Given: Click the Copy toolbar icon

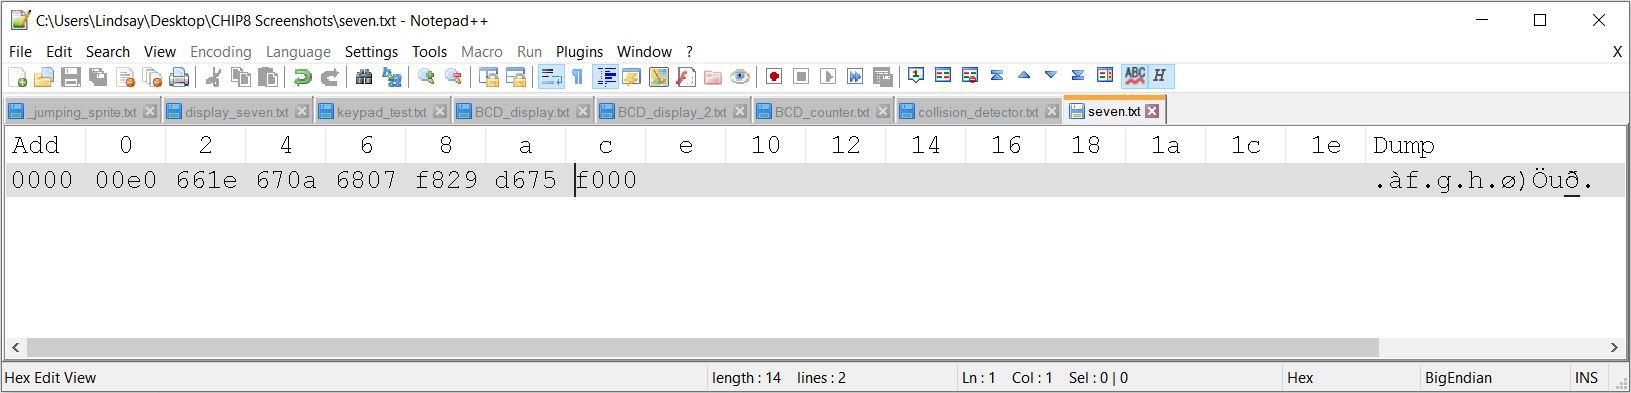Looking at the screenshot, I should click(x=240, y=76).
